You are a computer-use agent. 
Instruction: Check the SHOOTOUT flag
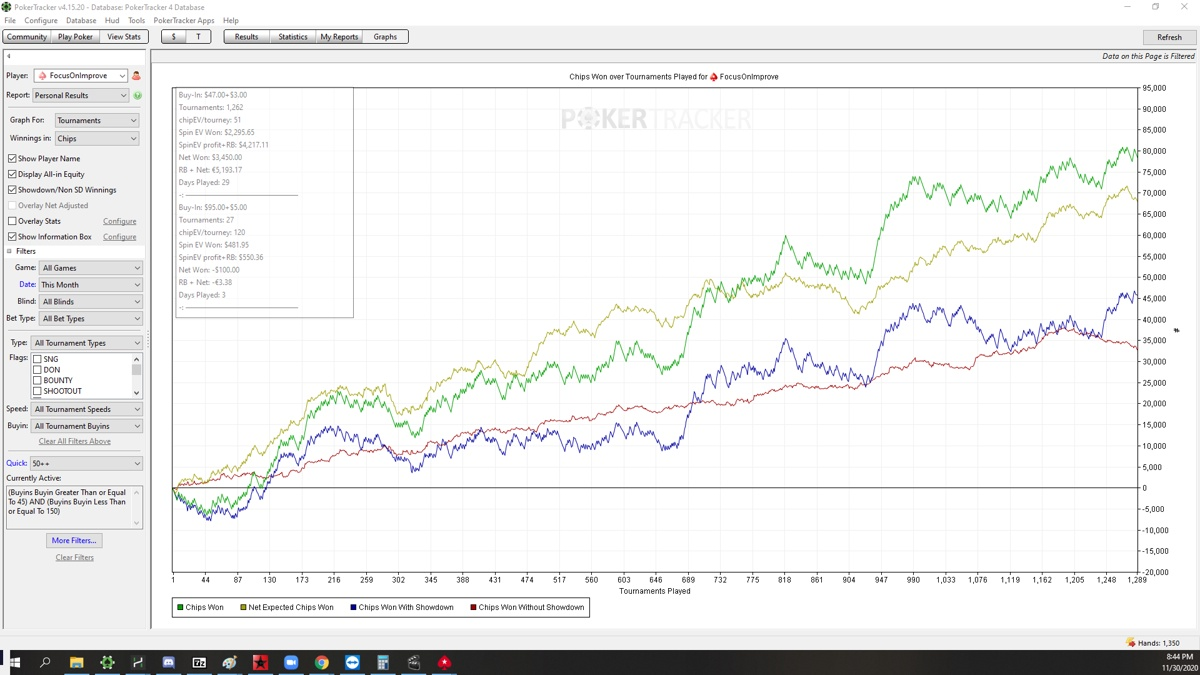coord(38,391)
